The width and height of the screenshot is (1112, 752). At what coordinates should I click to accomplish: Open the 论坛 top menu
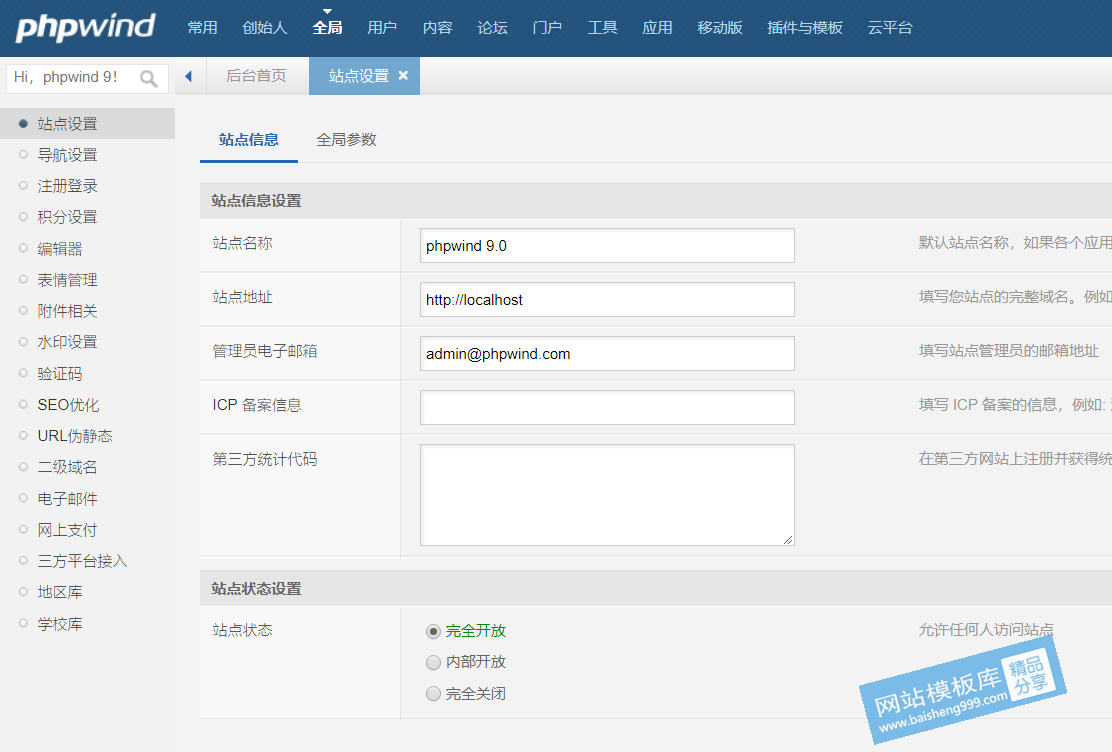493,28
